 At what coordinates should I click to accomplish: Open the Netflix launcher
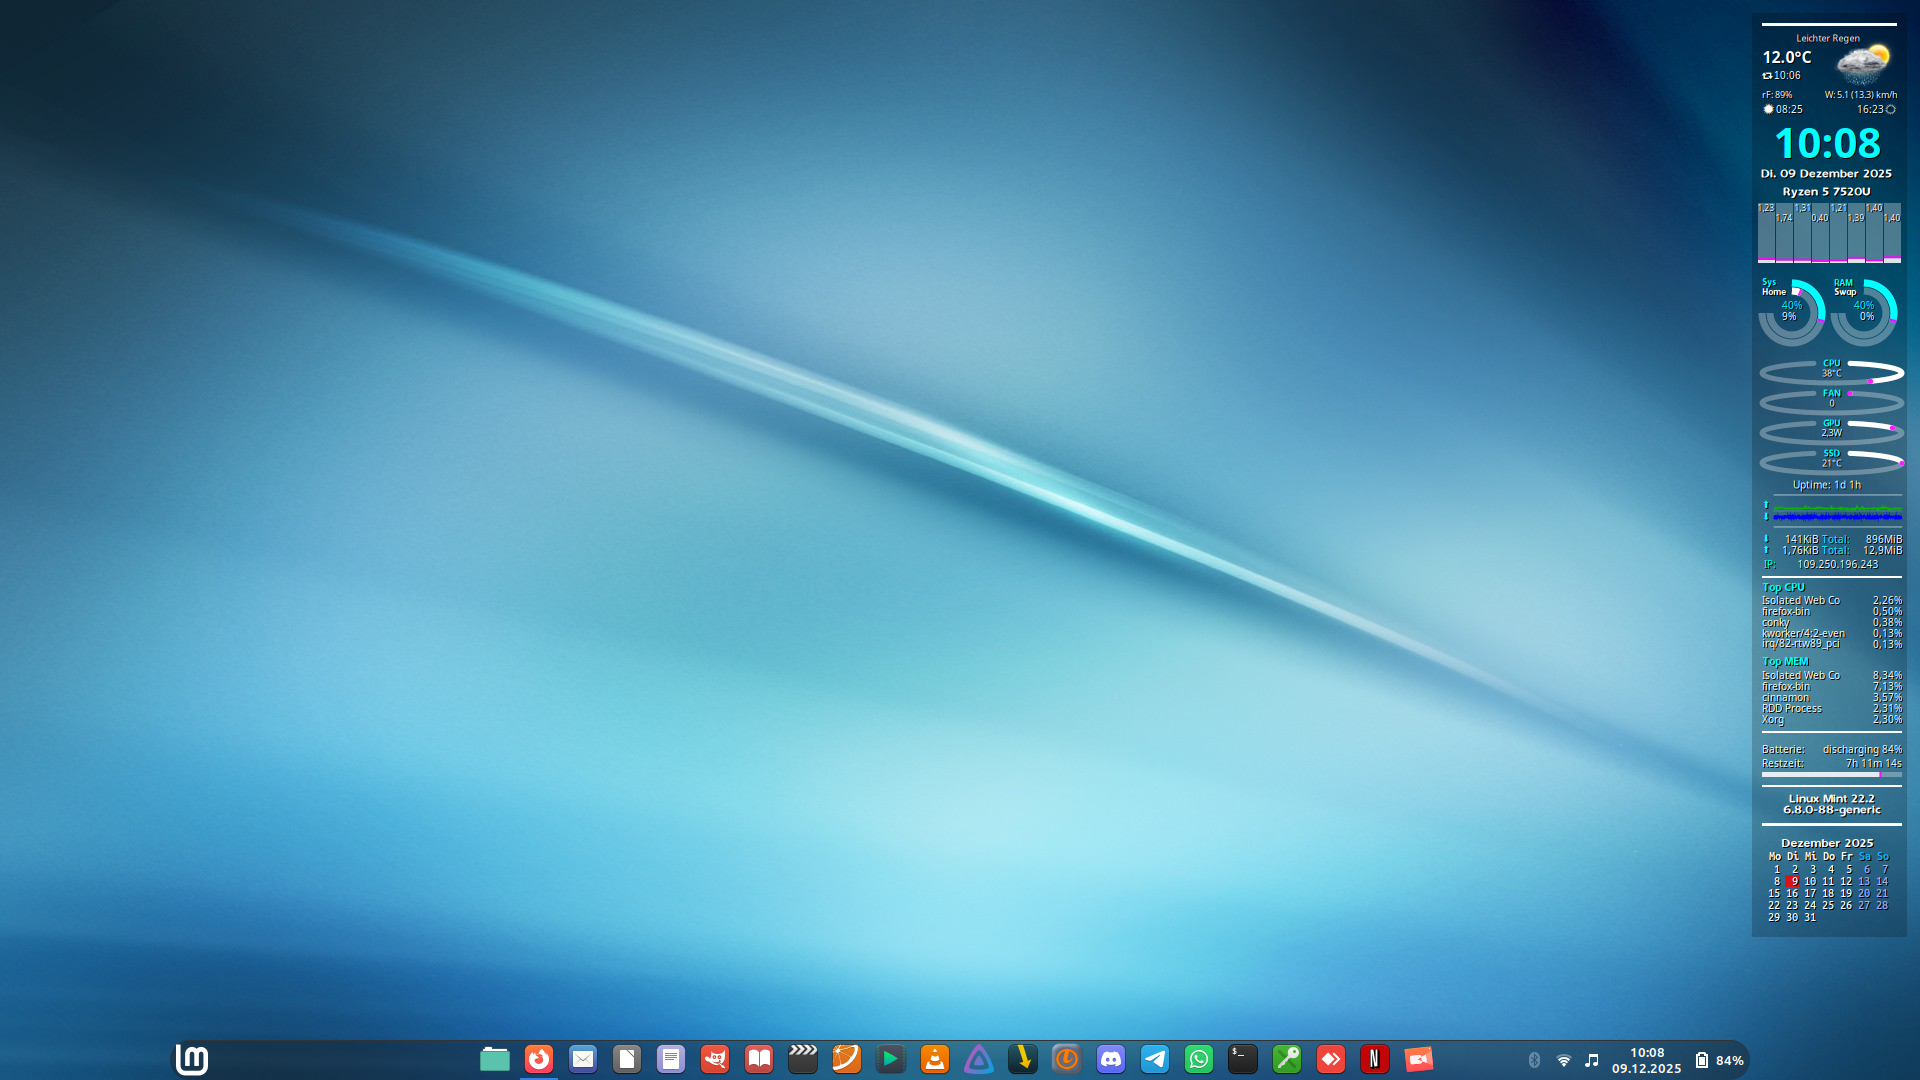(1375, 1059)
